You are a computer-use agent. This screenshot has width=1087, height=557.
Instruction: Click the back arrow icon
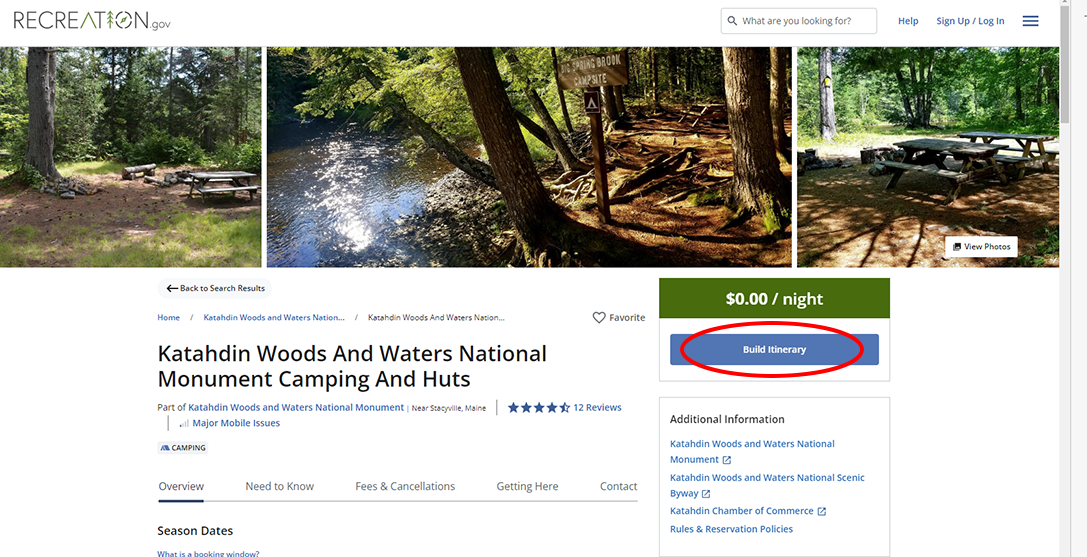(x=172, y=289)
